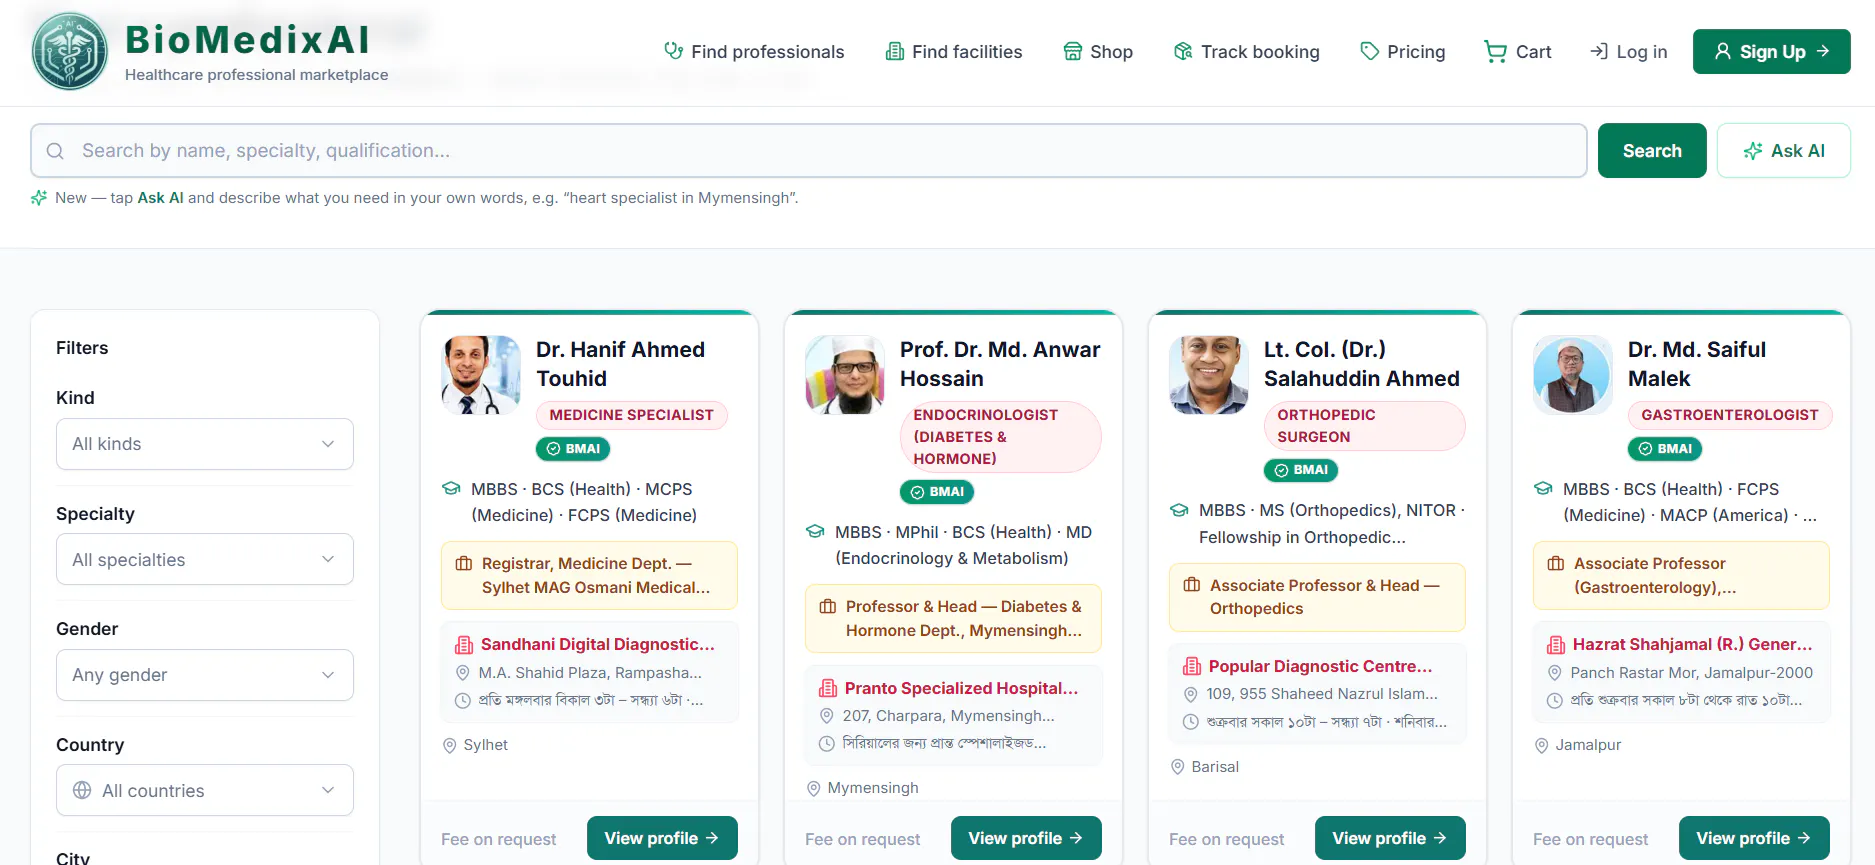1875x865 pixels.
Task: Navigate to the Pricing page
Action: [1403, 51]
